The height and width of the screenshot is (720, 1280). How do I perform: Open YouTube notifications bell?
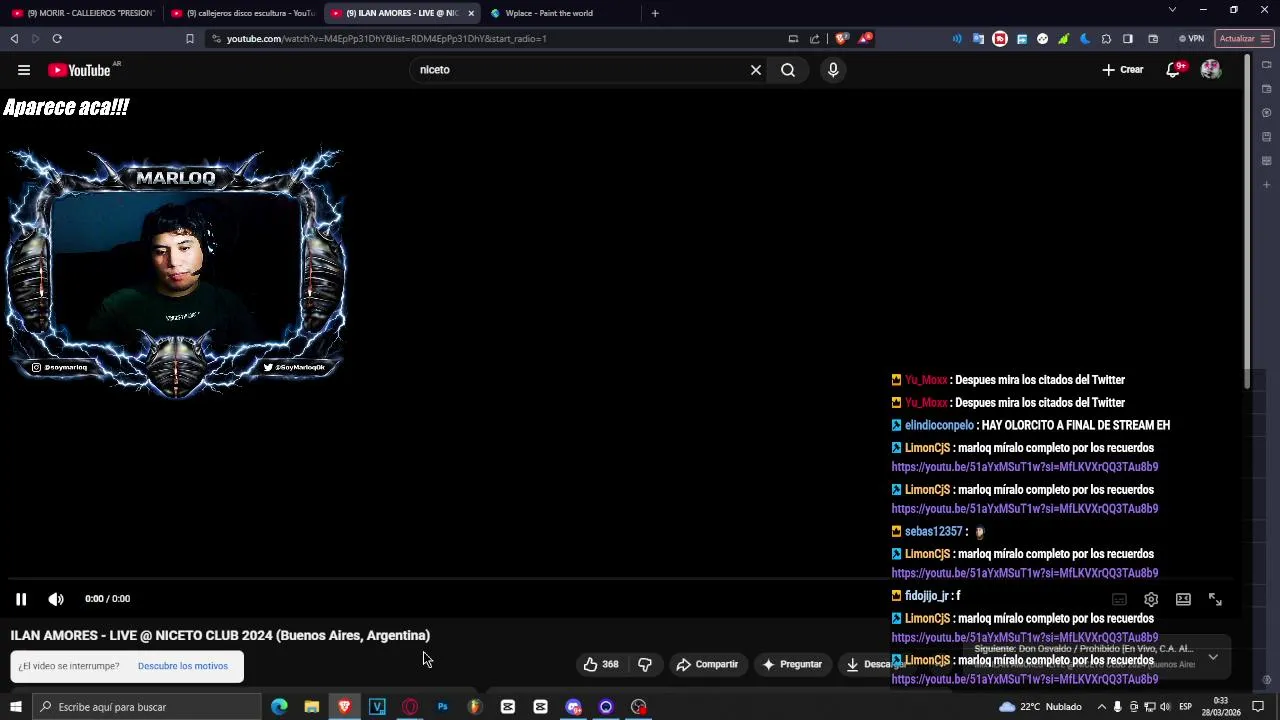pos(1174,70)
